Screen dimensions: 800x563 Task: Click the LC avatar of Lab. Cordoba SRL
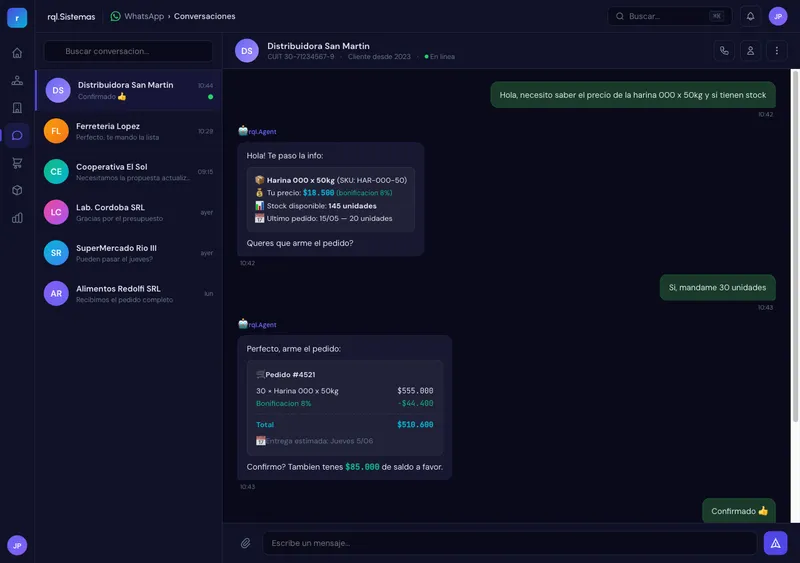56,212
